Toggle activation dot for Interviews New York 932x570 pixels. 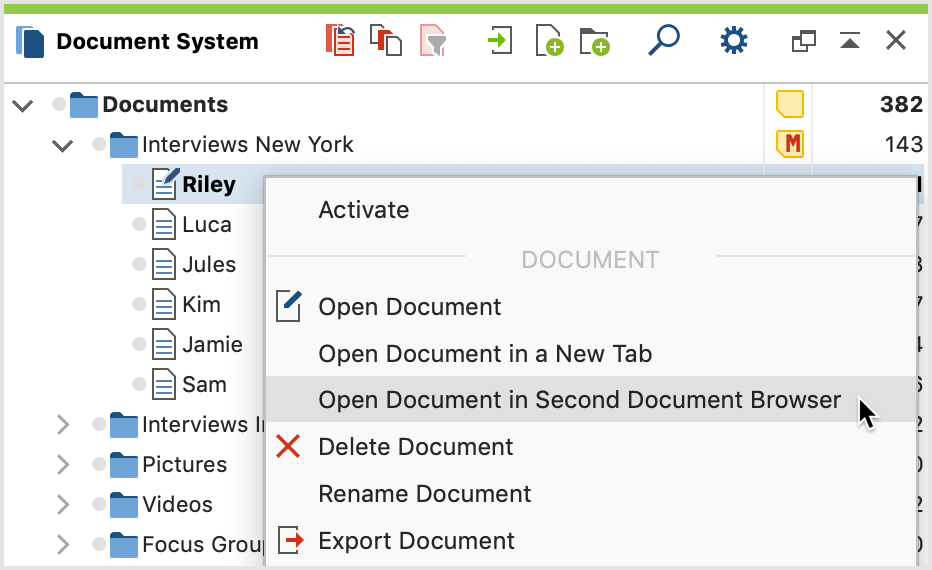click(x=99, y=144)
